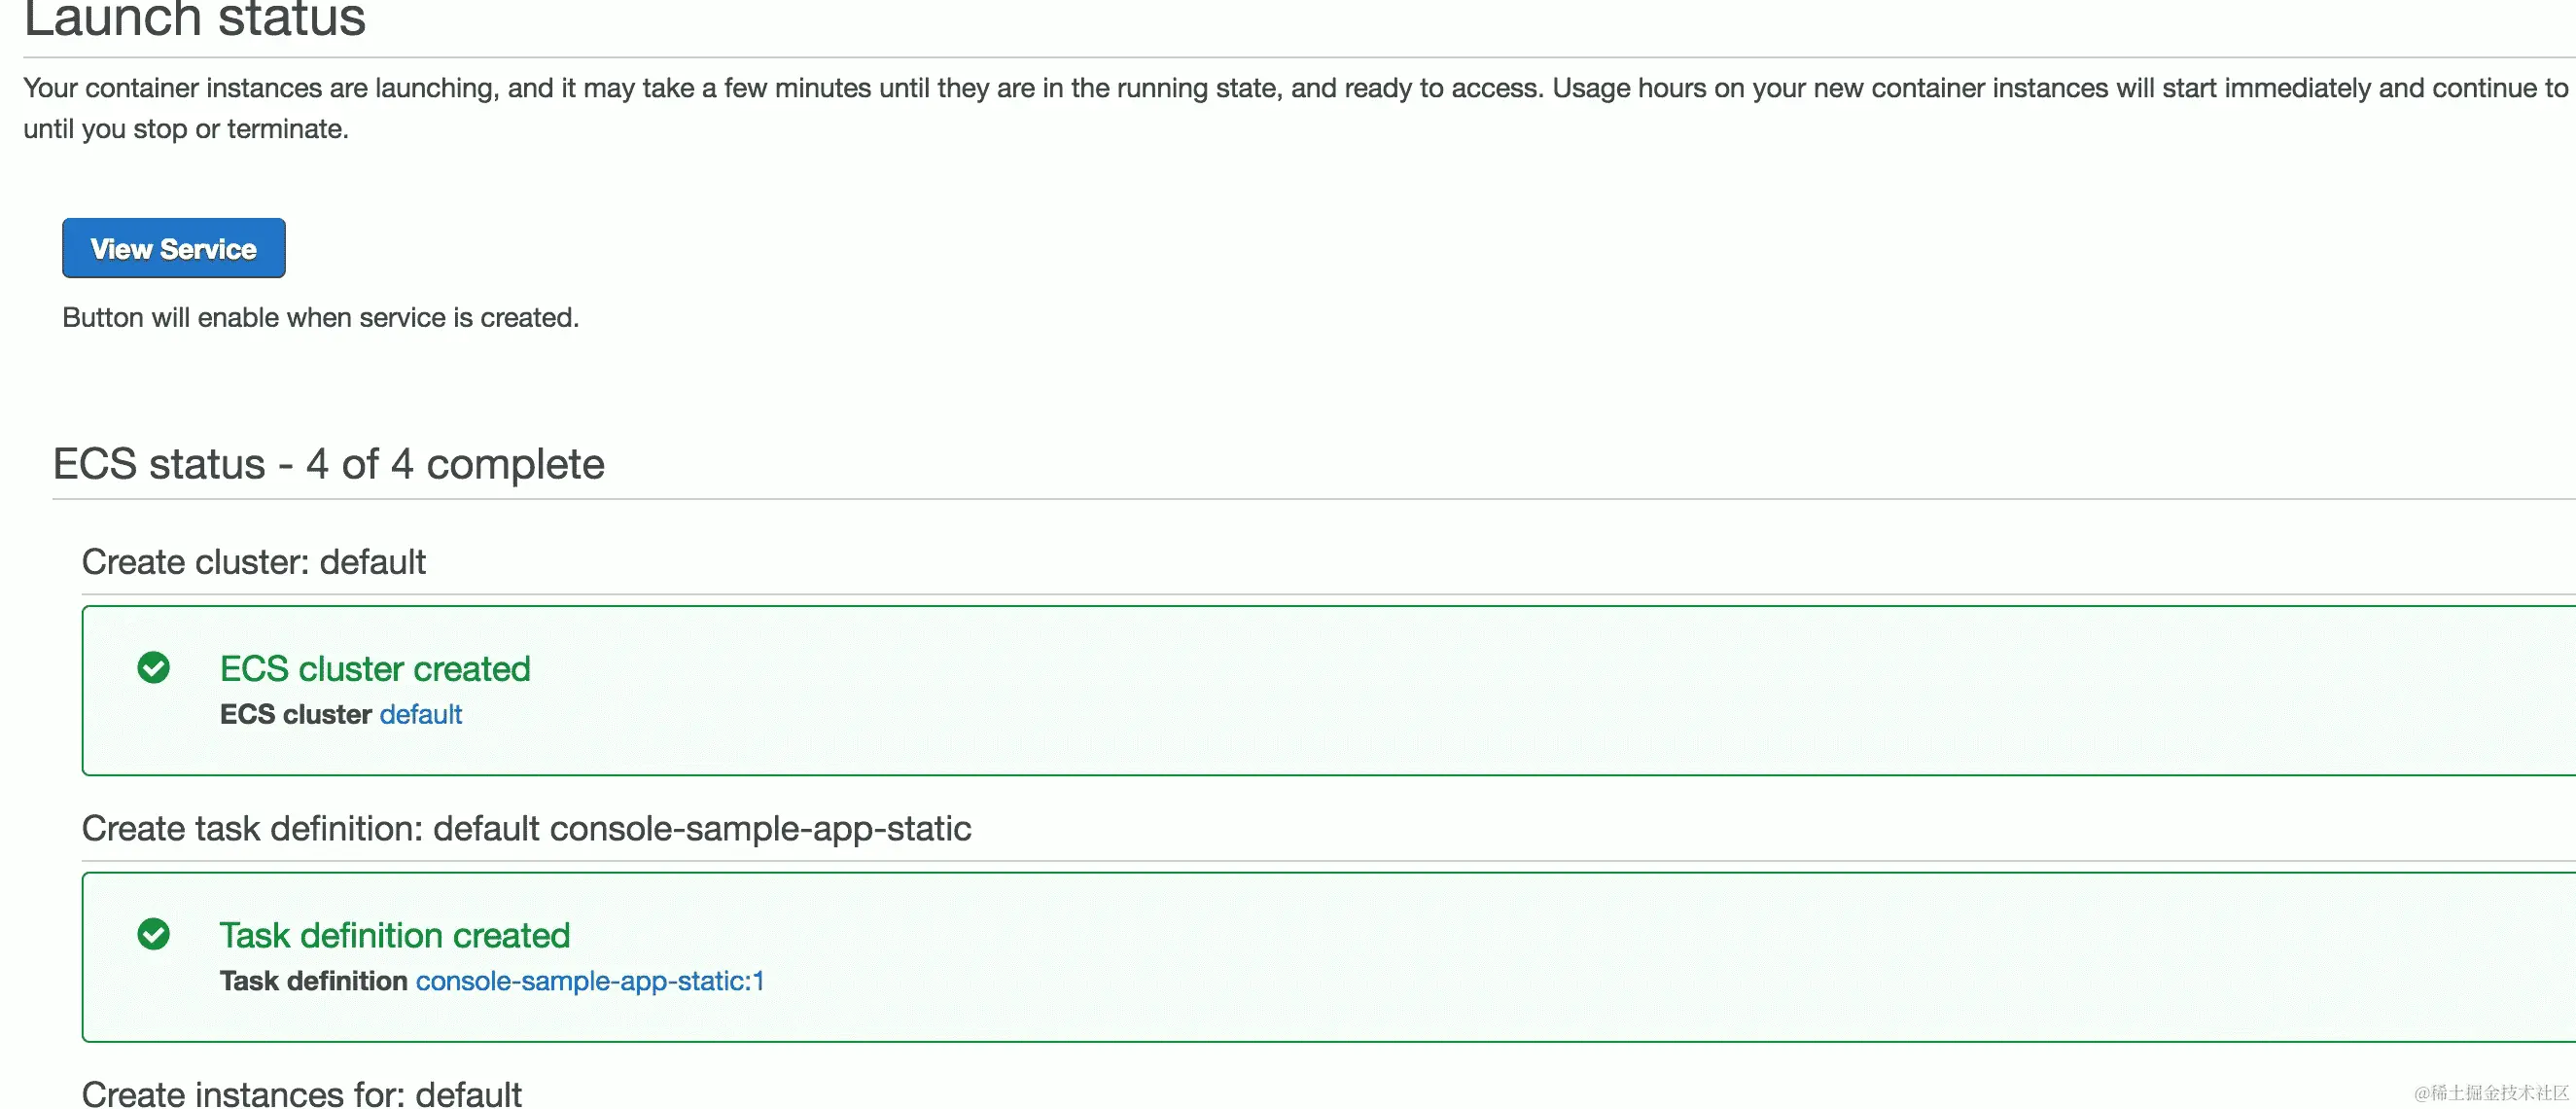Click the ECS cluster created status message
Viewport: 2576px width, 1109px height.
[x=374, y=668]
